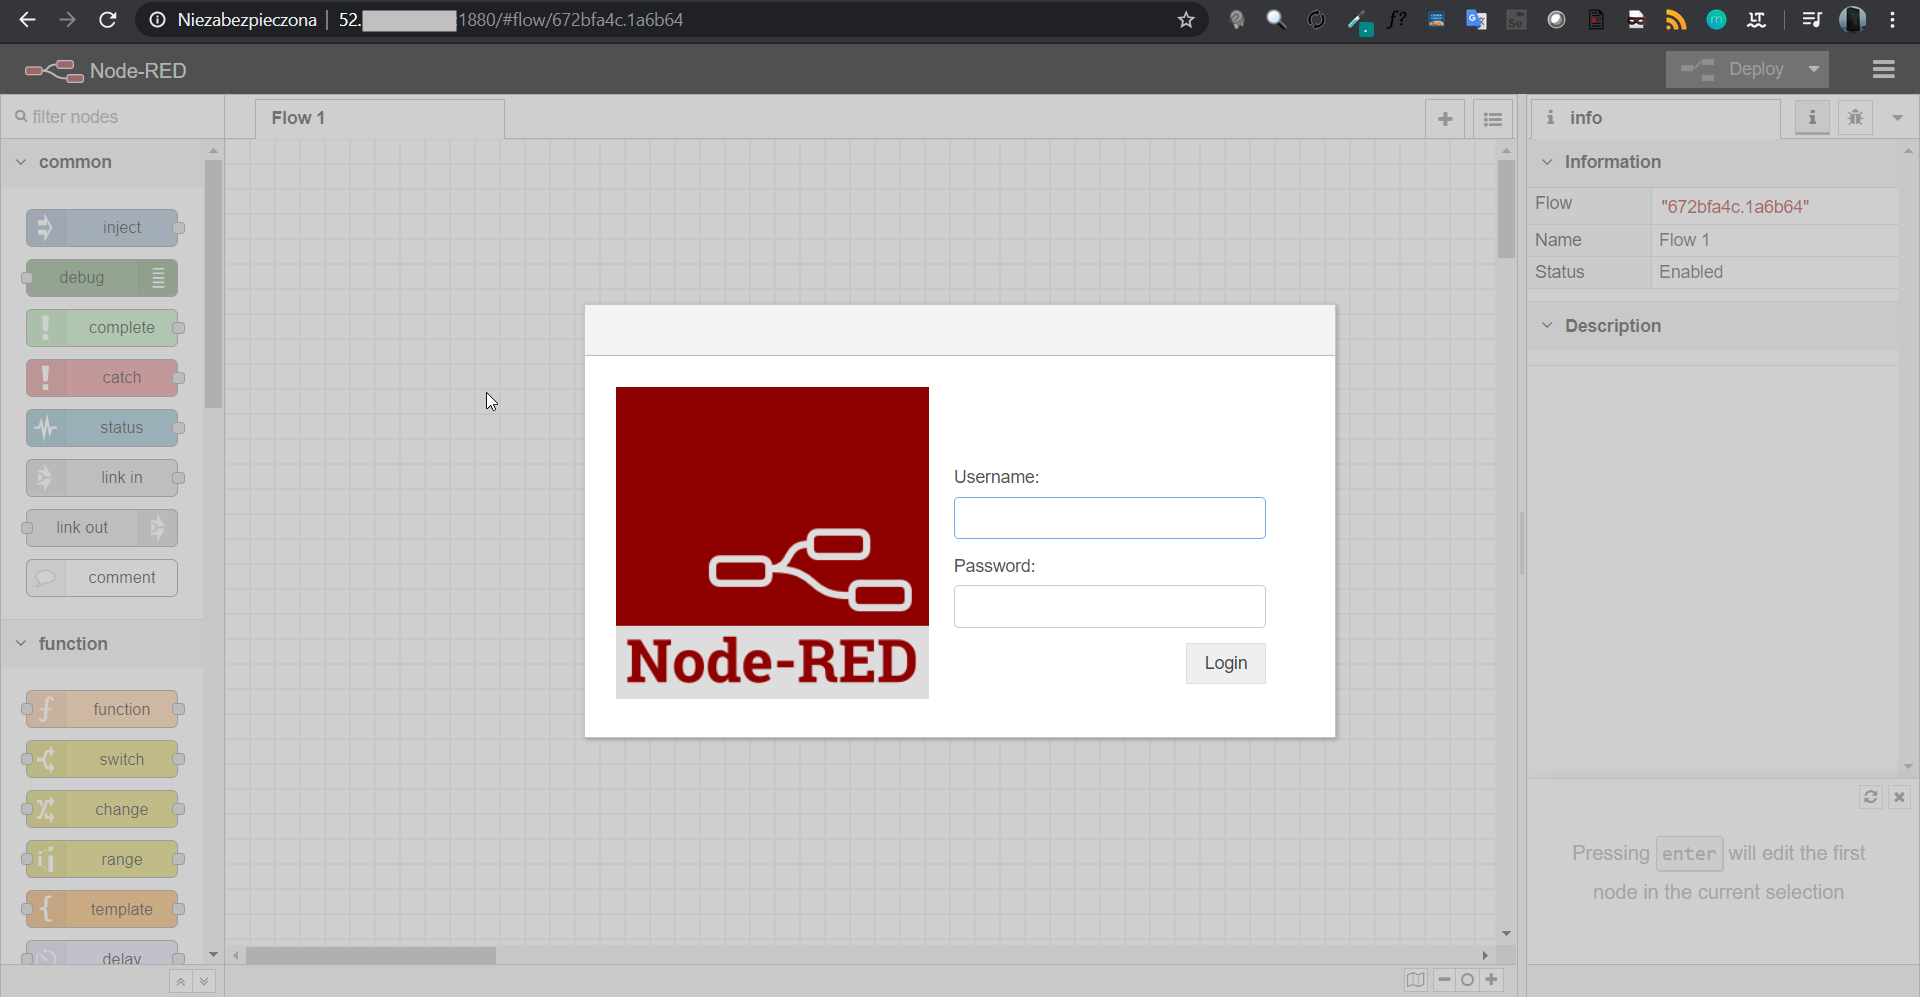
Task: Select the function node in palette
Action: click(x=102, y=710)
